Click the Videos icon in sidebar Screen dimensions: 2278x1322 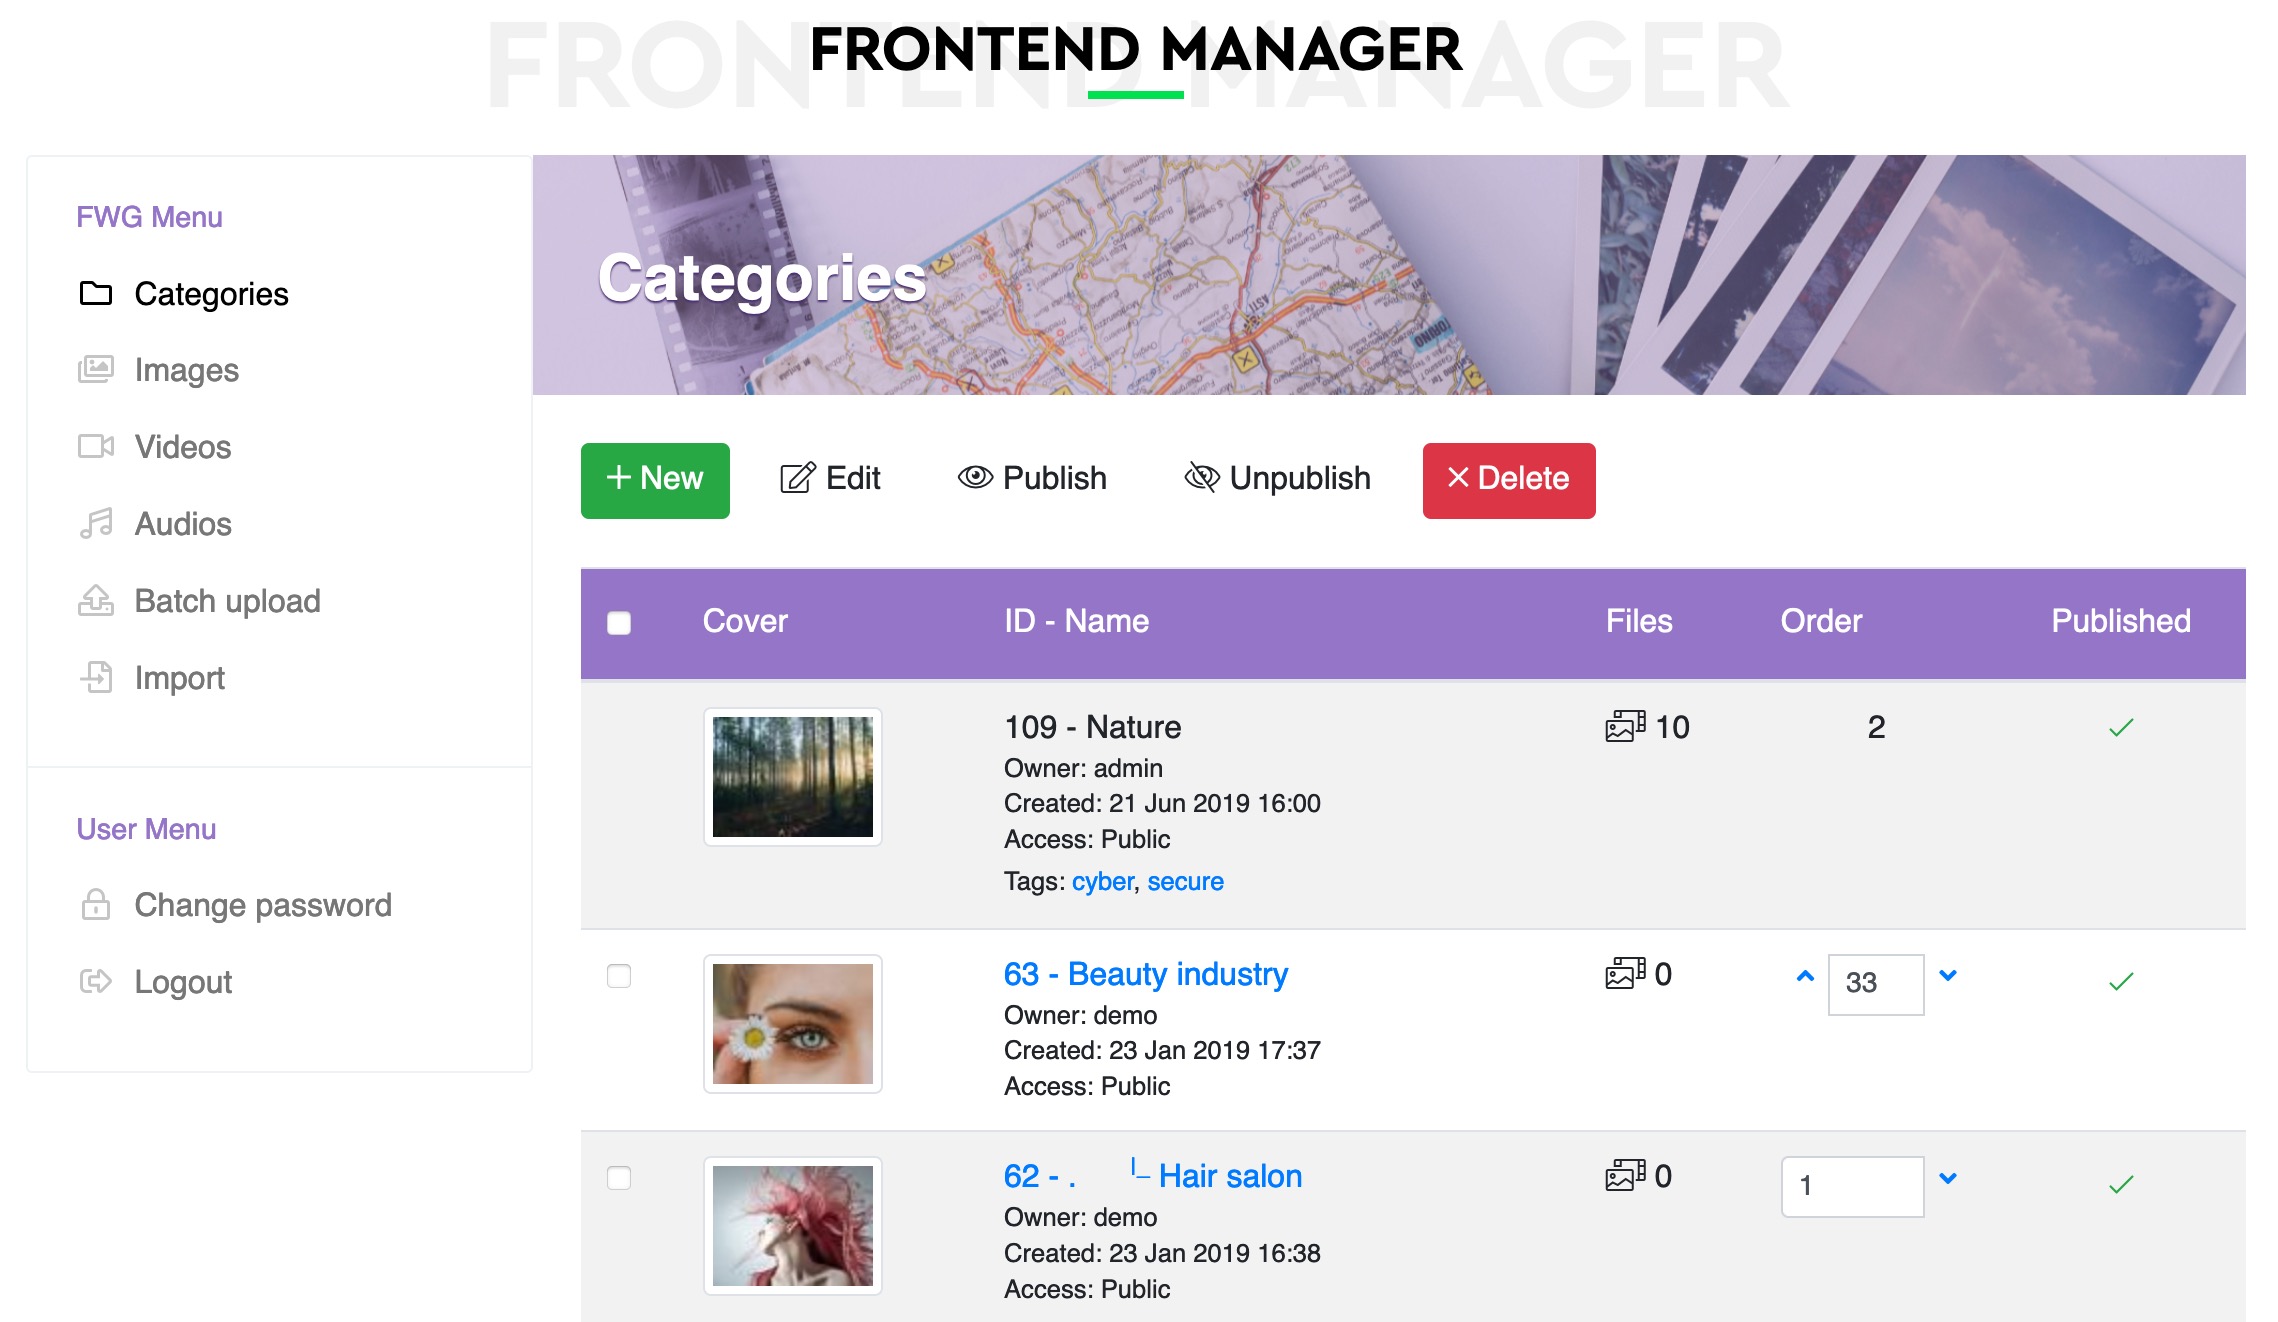pos(96,447)
